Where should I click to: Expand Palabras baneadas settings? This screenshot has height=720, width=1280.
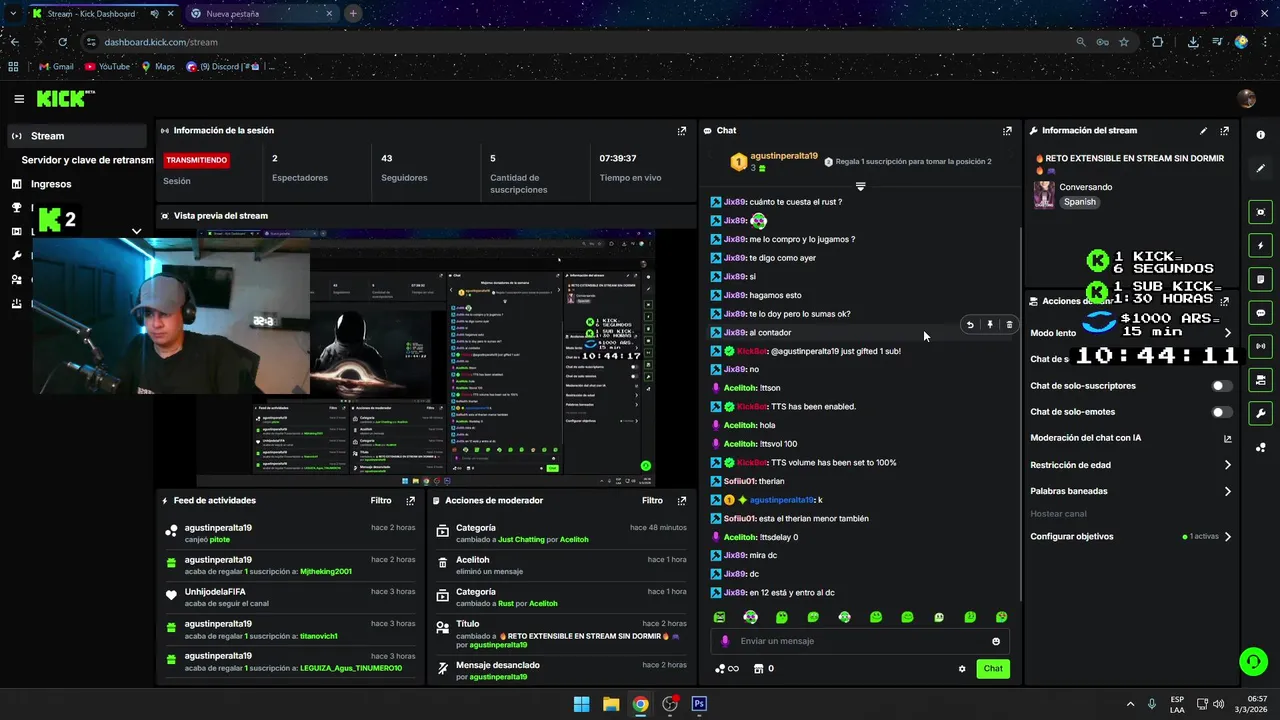1228,491
